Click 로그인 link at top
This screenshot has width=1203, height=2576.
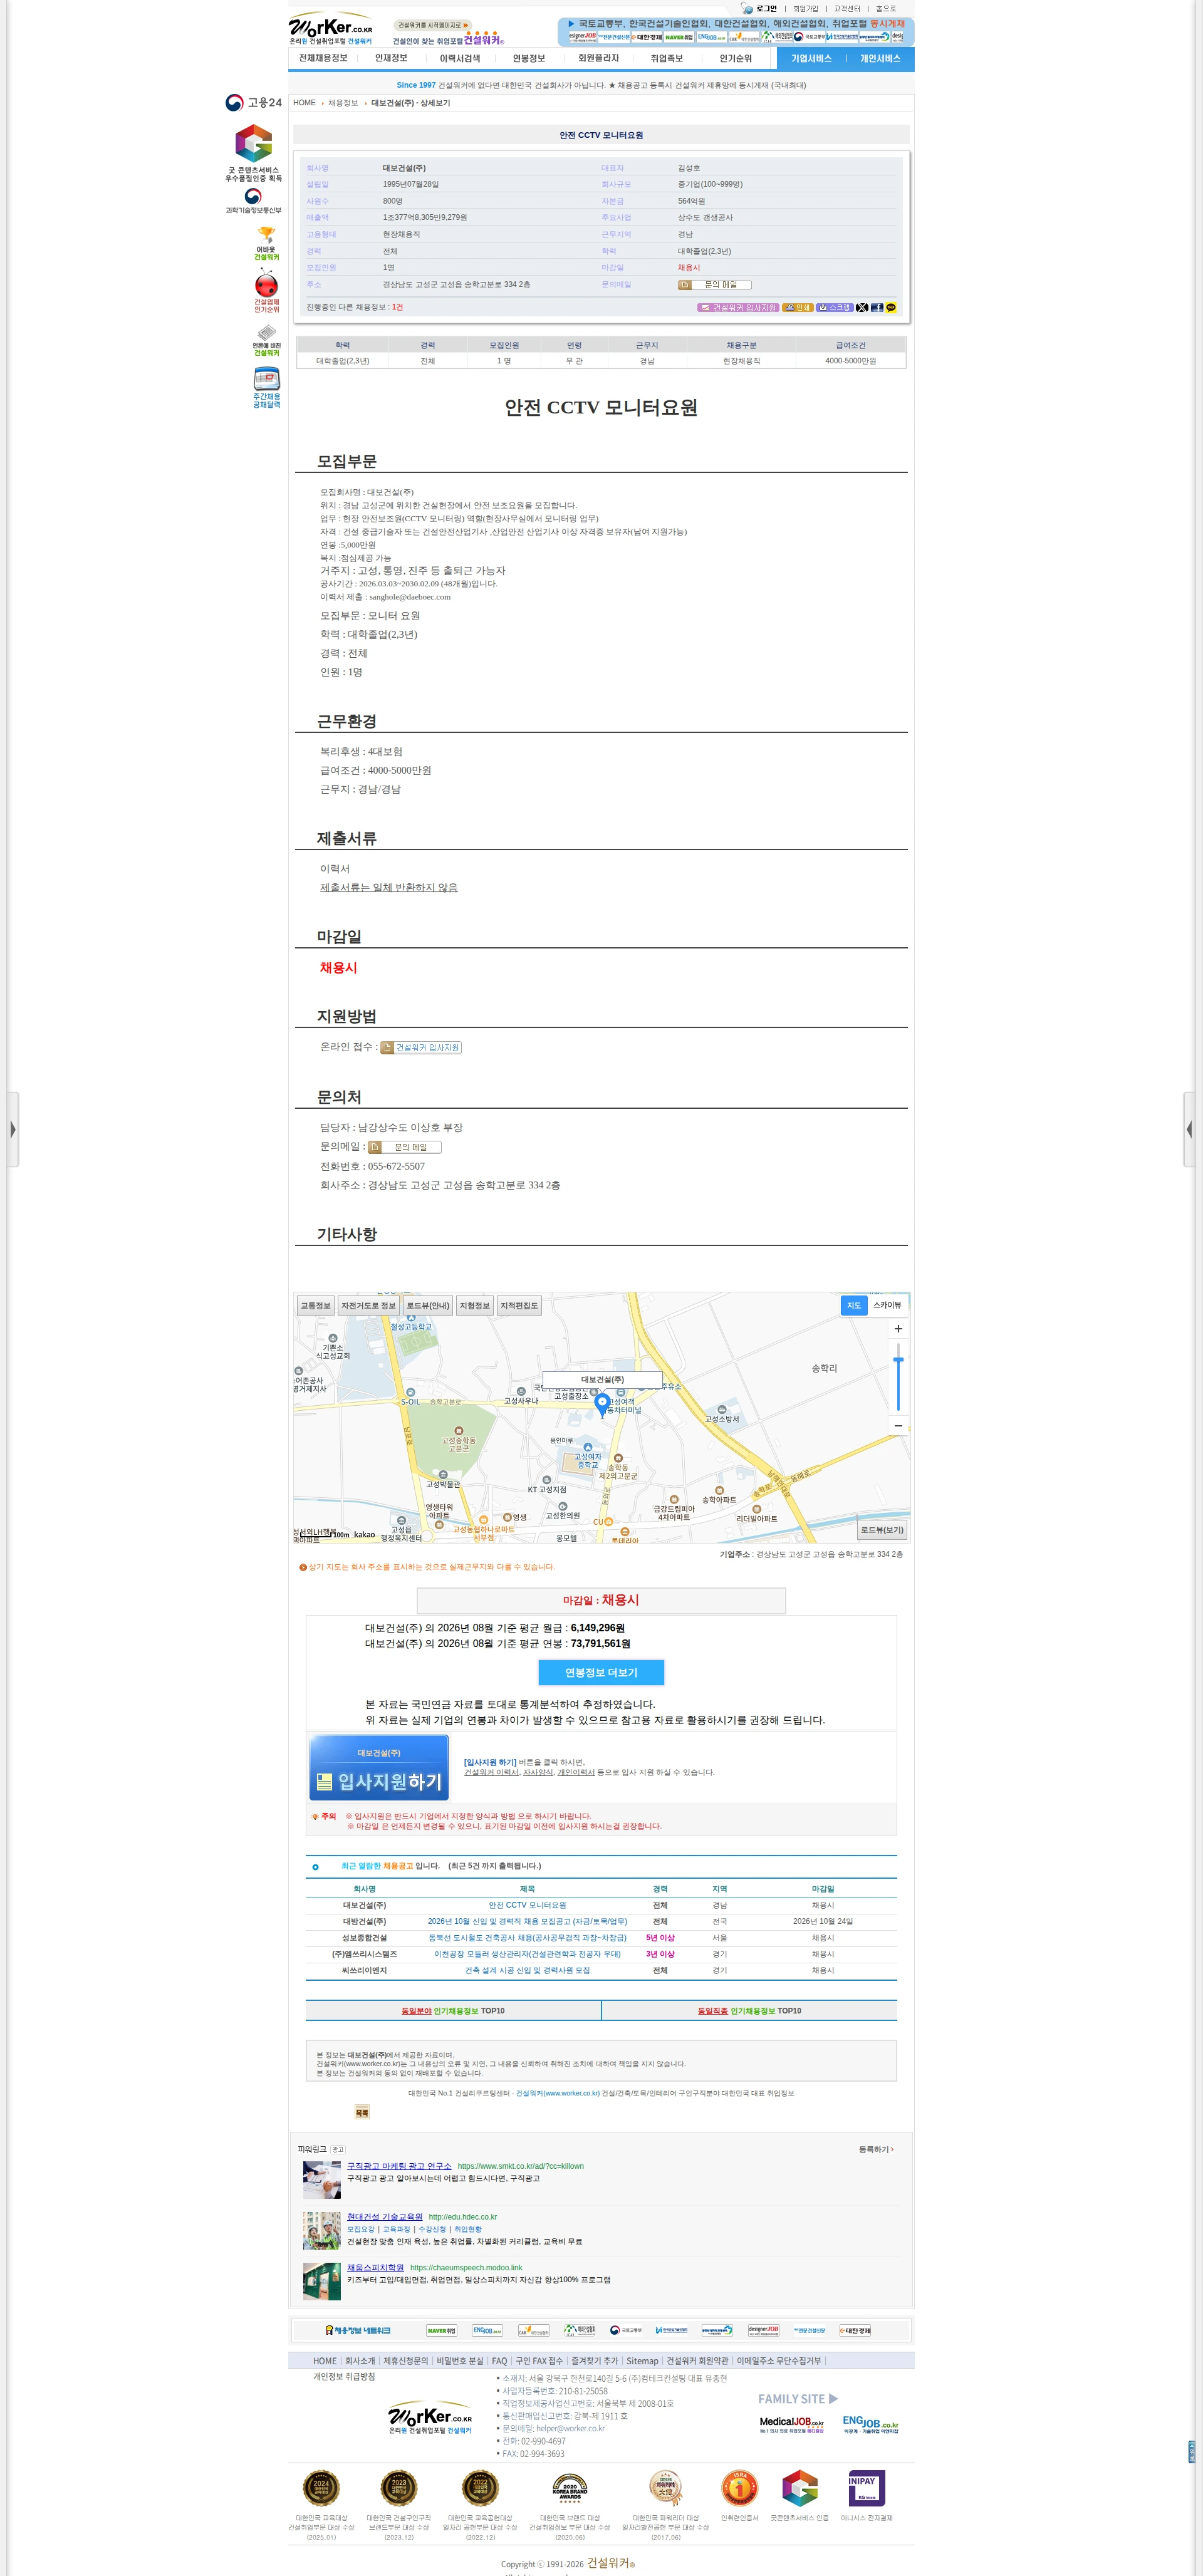[x=766, y=8]
